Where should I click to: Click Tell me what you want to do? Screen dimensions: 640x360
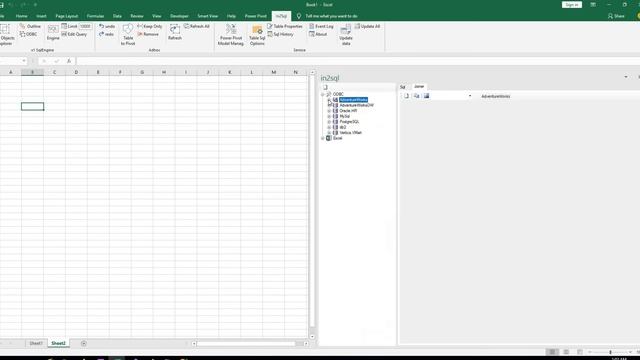pos(331,16)
